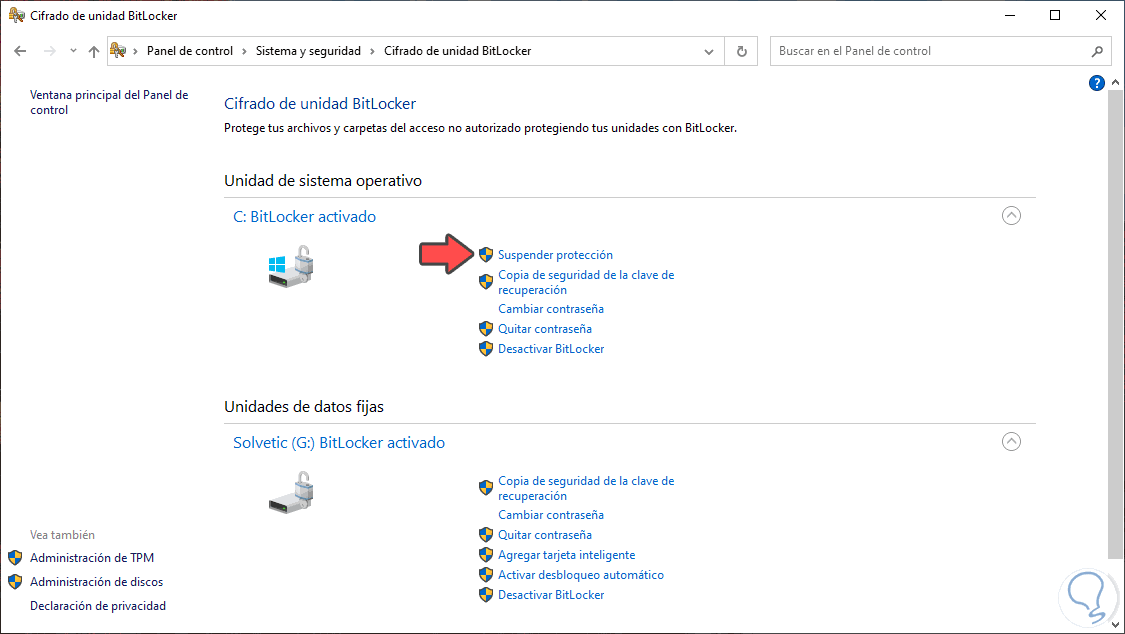The height and width of the screenshot is (634, 1125).
Task: Click Sistema y seguridad in breadcrumb
Action: click(309, 51)
